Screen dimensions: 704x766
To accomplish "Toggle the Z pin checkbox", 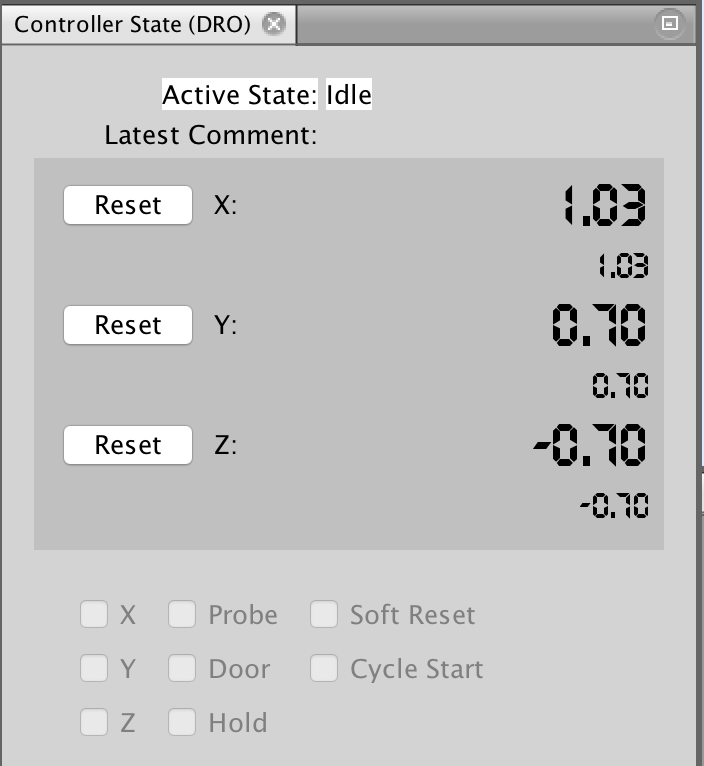I will (x=94, y=722).
